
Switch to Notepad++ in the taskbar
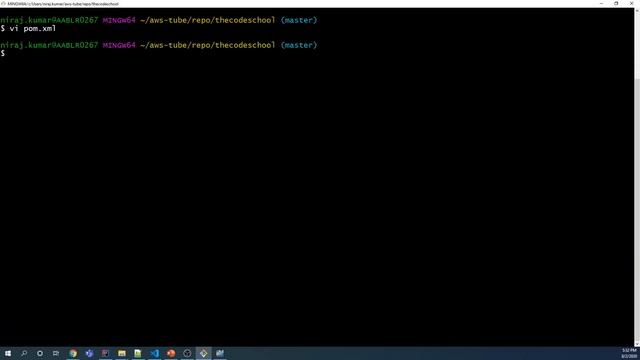pos(138,353)
